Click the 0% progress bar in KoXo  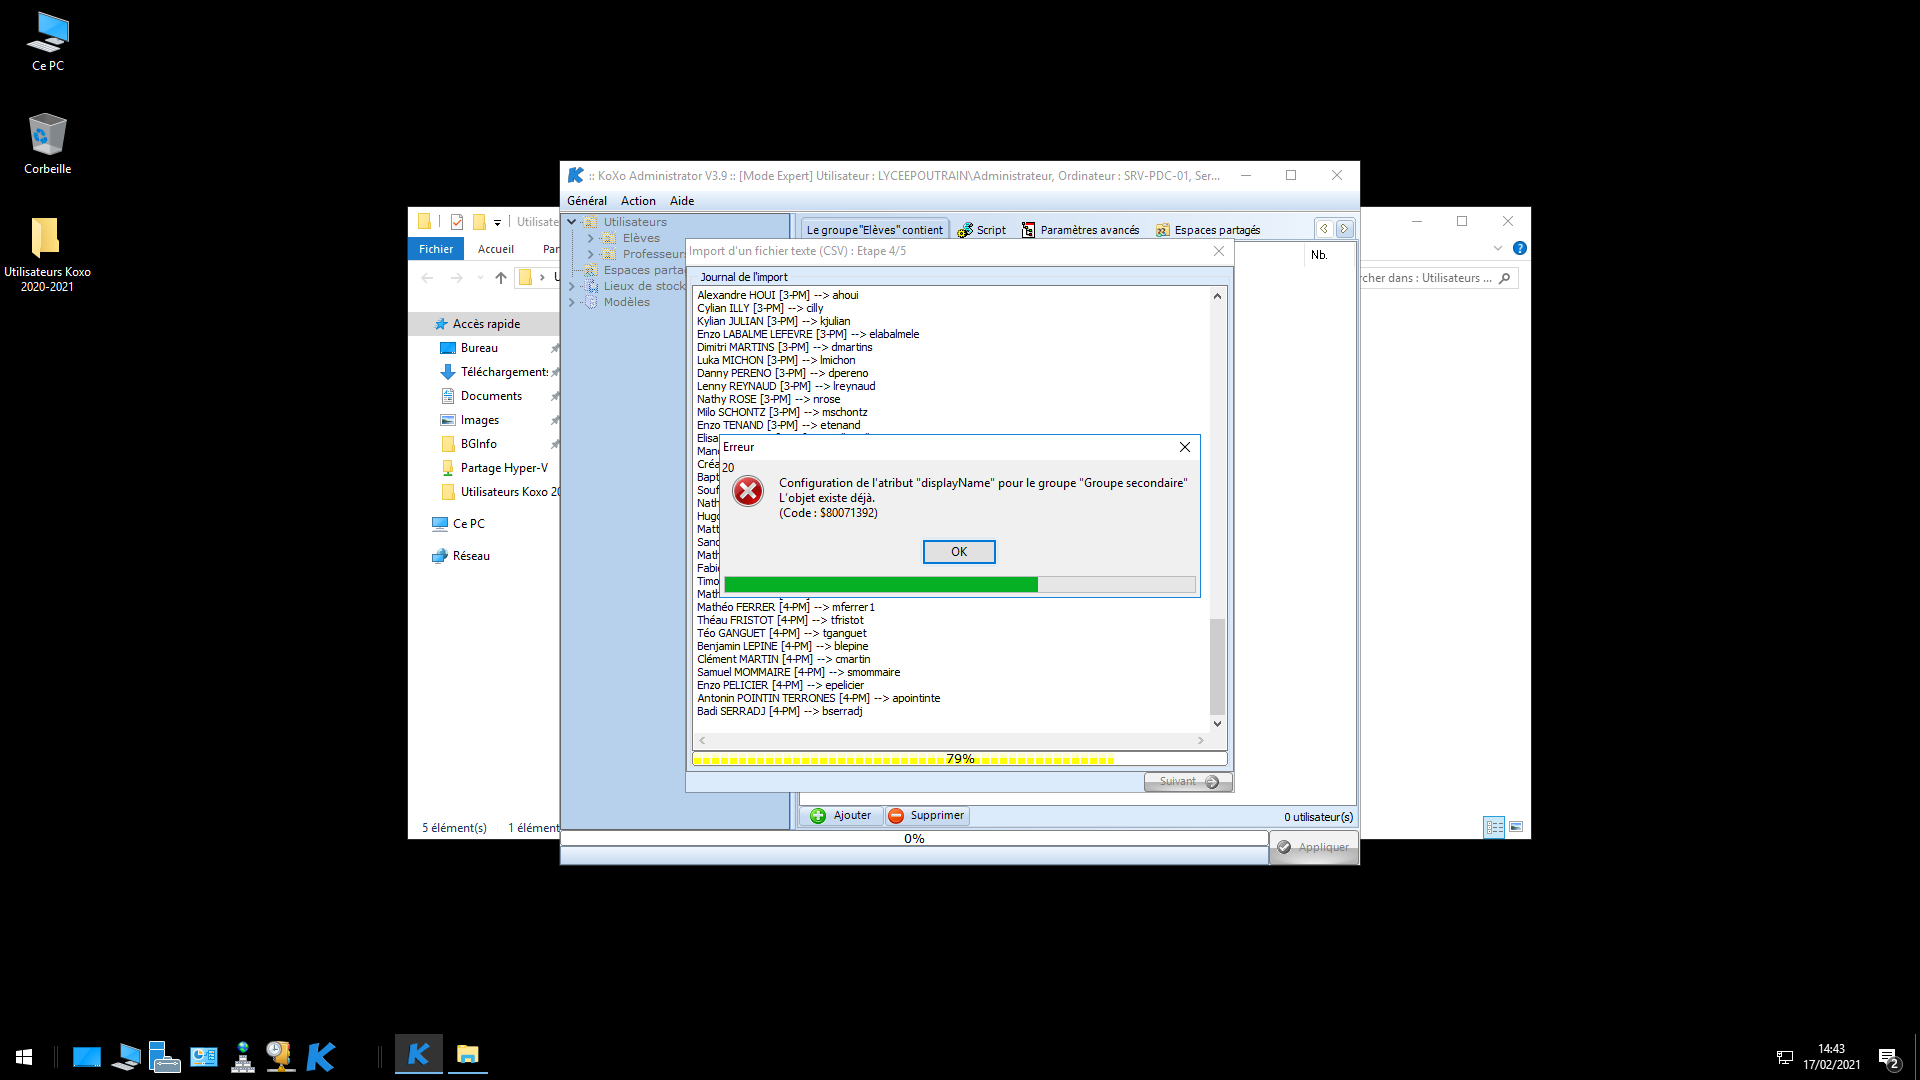click(x=914, y=839)
